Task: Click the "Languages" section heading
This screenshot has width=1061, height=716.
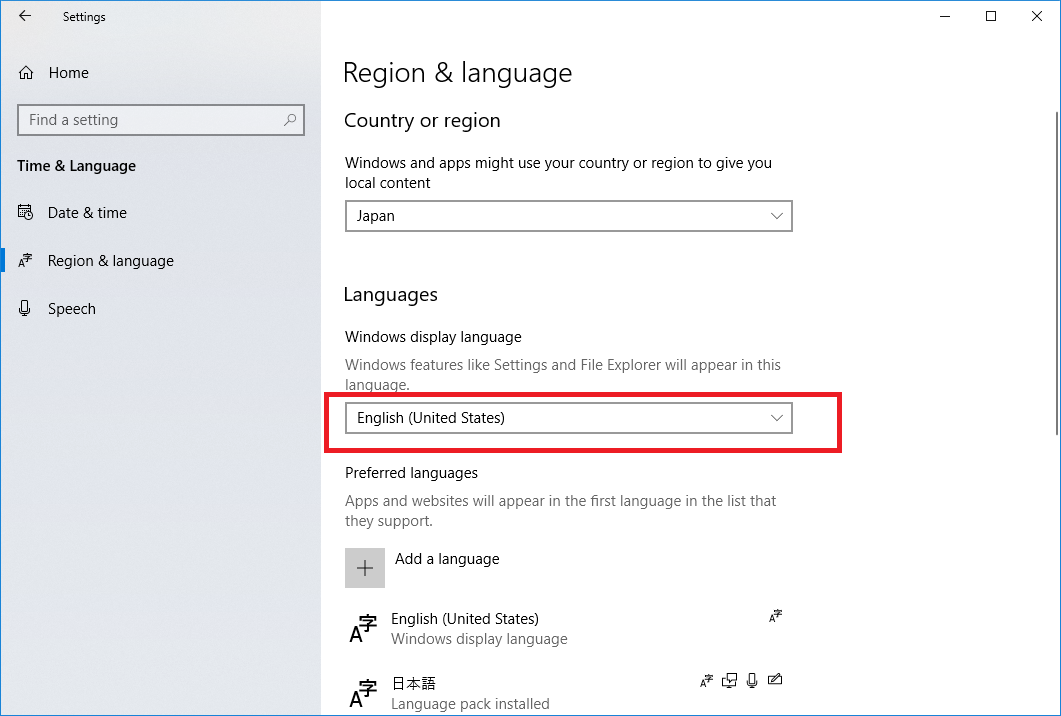Action: 390,294
